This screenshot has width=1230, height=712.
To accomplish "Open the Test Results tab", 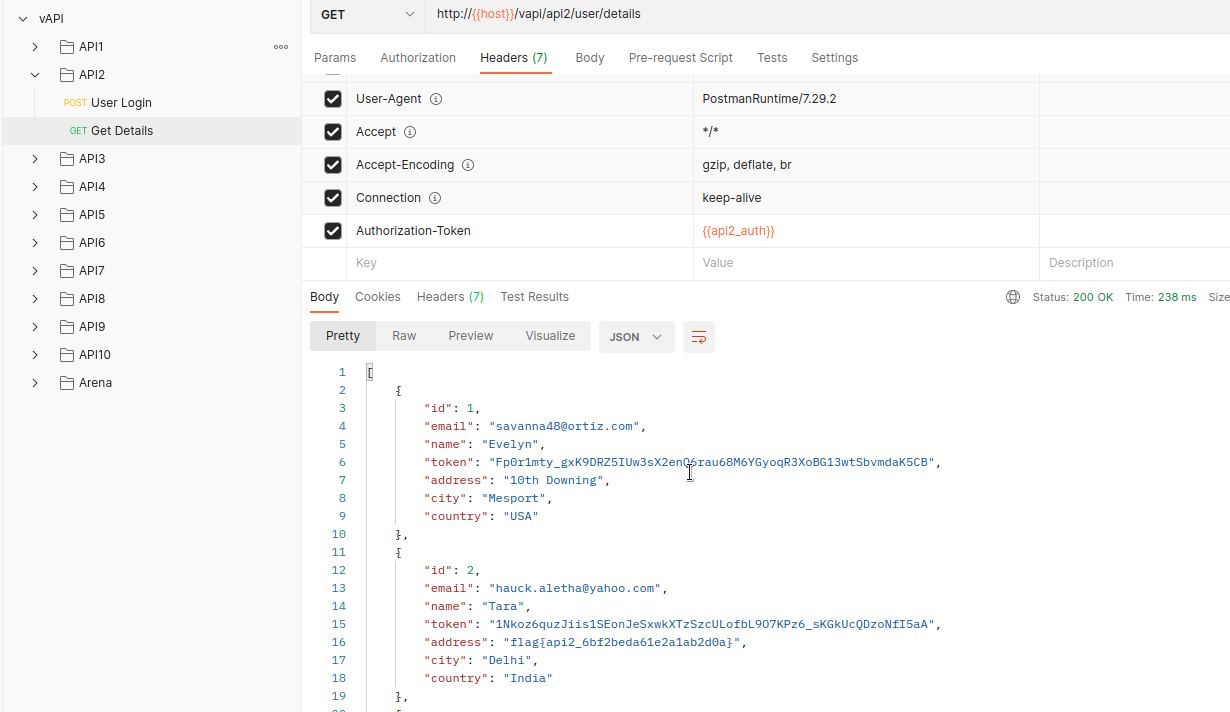I will pos(534,297).
